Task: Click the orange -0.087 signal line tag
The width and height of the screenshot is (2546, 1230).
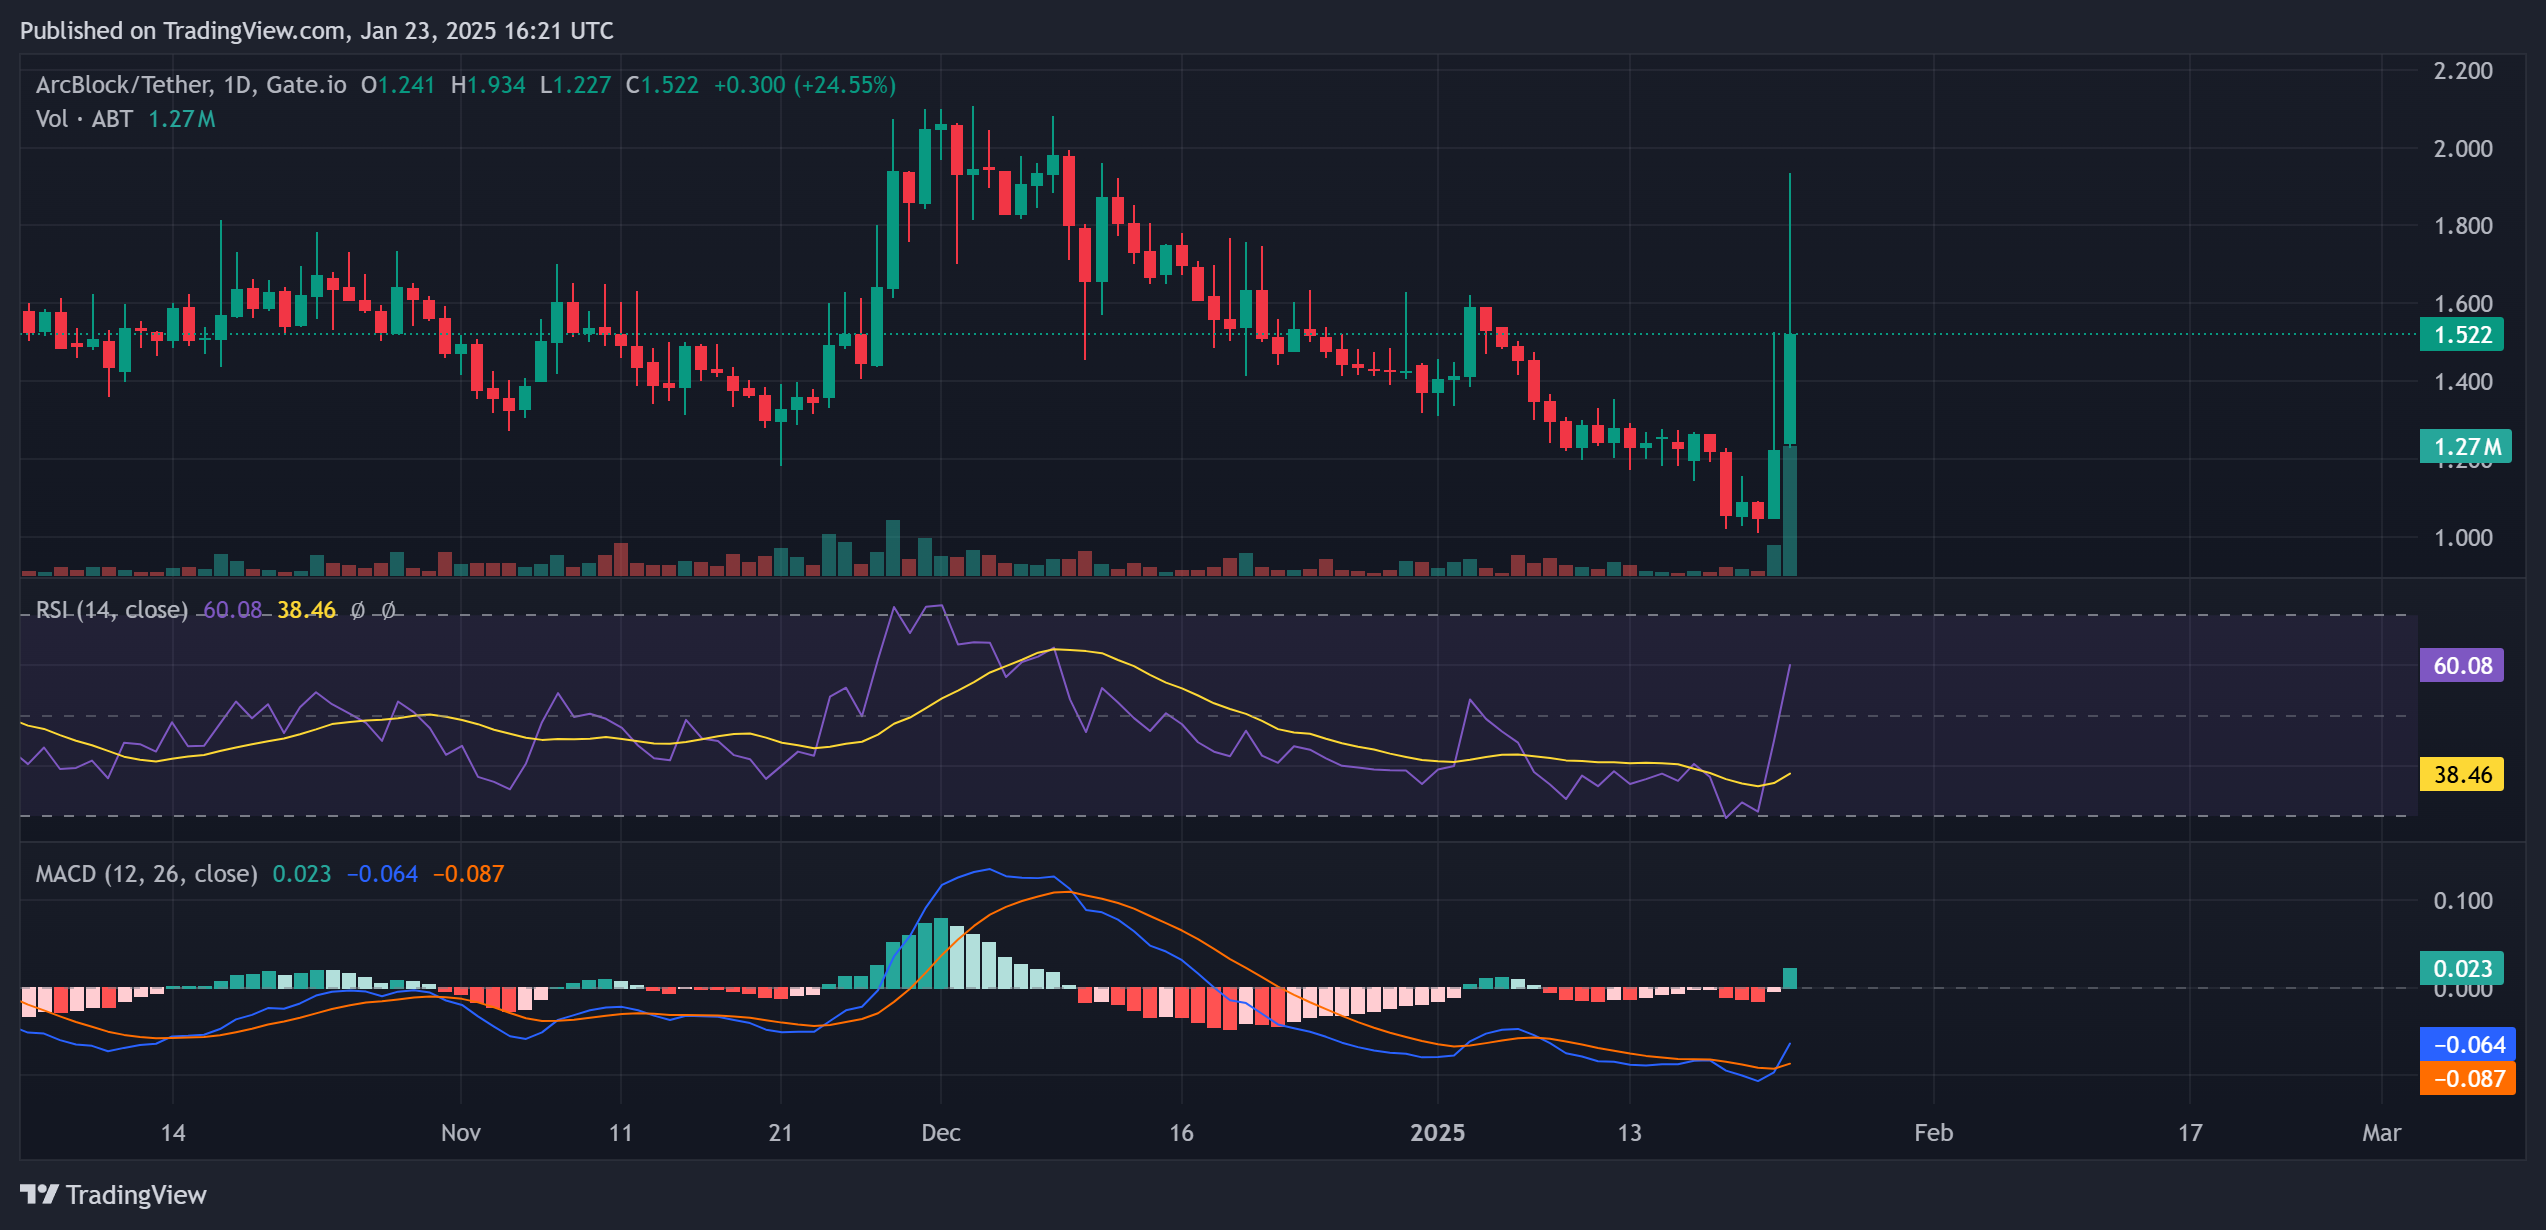Action: click(x=2467, y=1079)
